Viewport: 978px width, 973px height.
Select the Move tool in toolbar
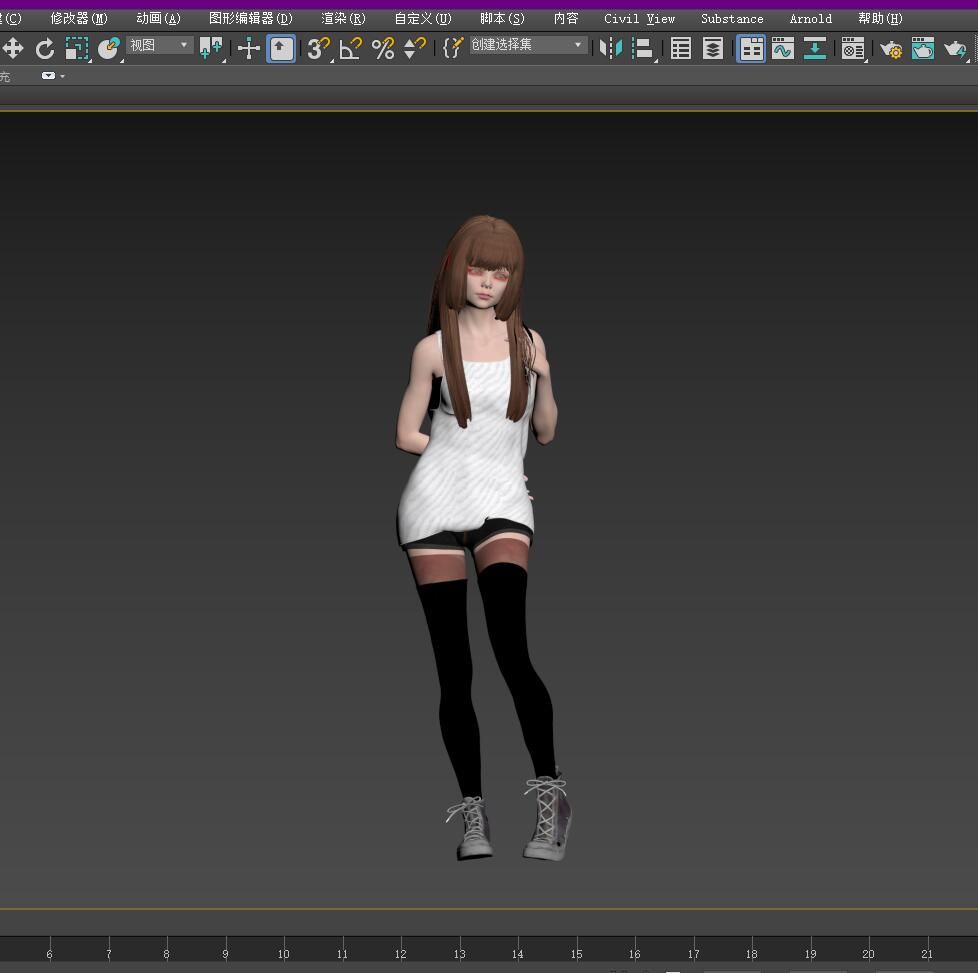[13, 48]
